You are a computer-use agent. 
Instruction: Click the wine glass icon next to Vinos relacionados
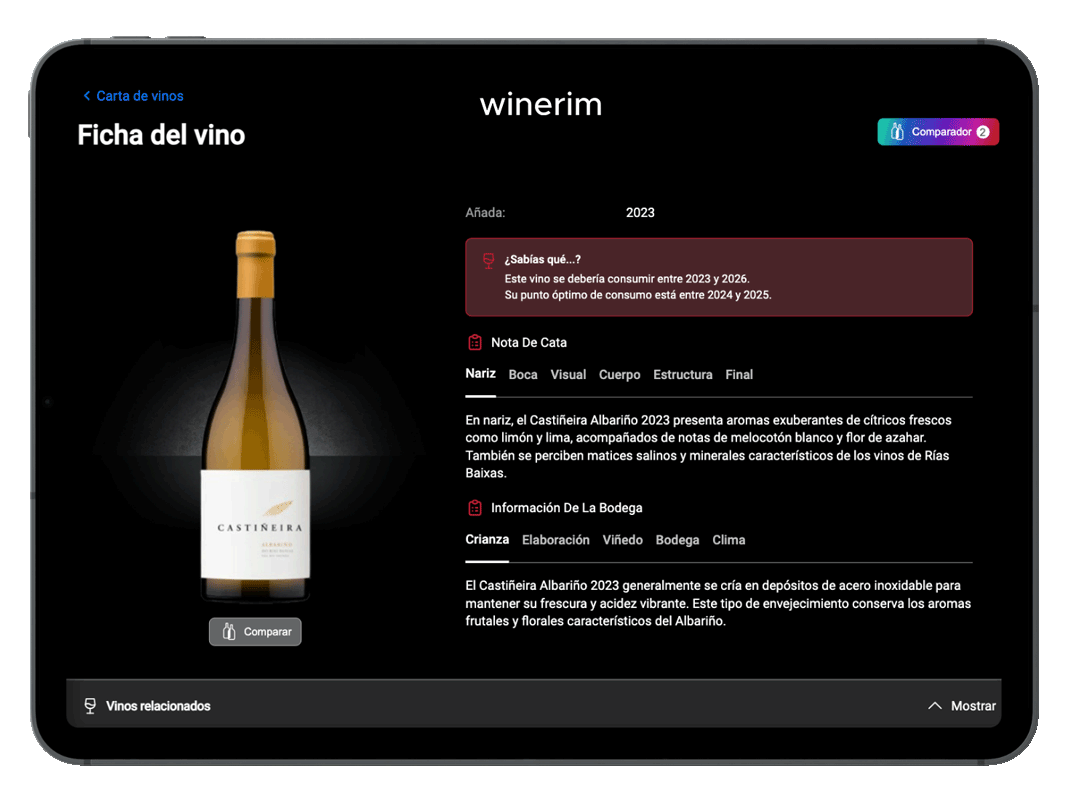click(x=90, y=705)
